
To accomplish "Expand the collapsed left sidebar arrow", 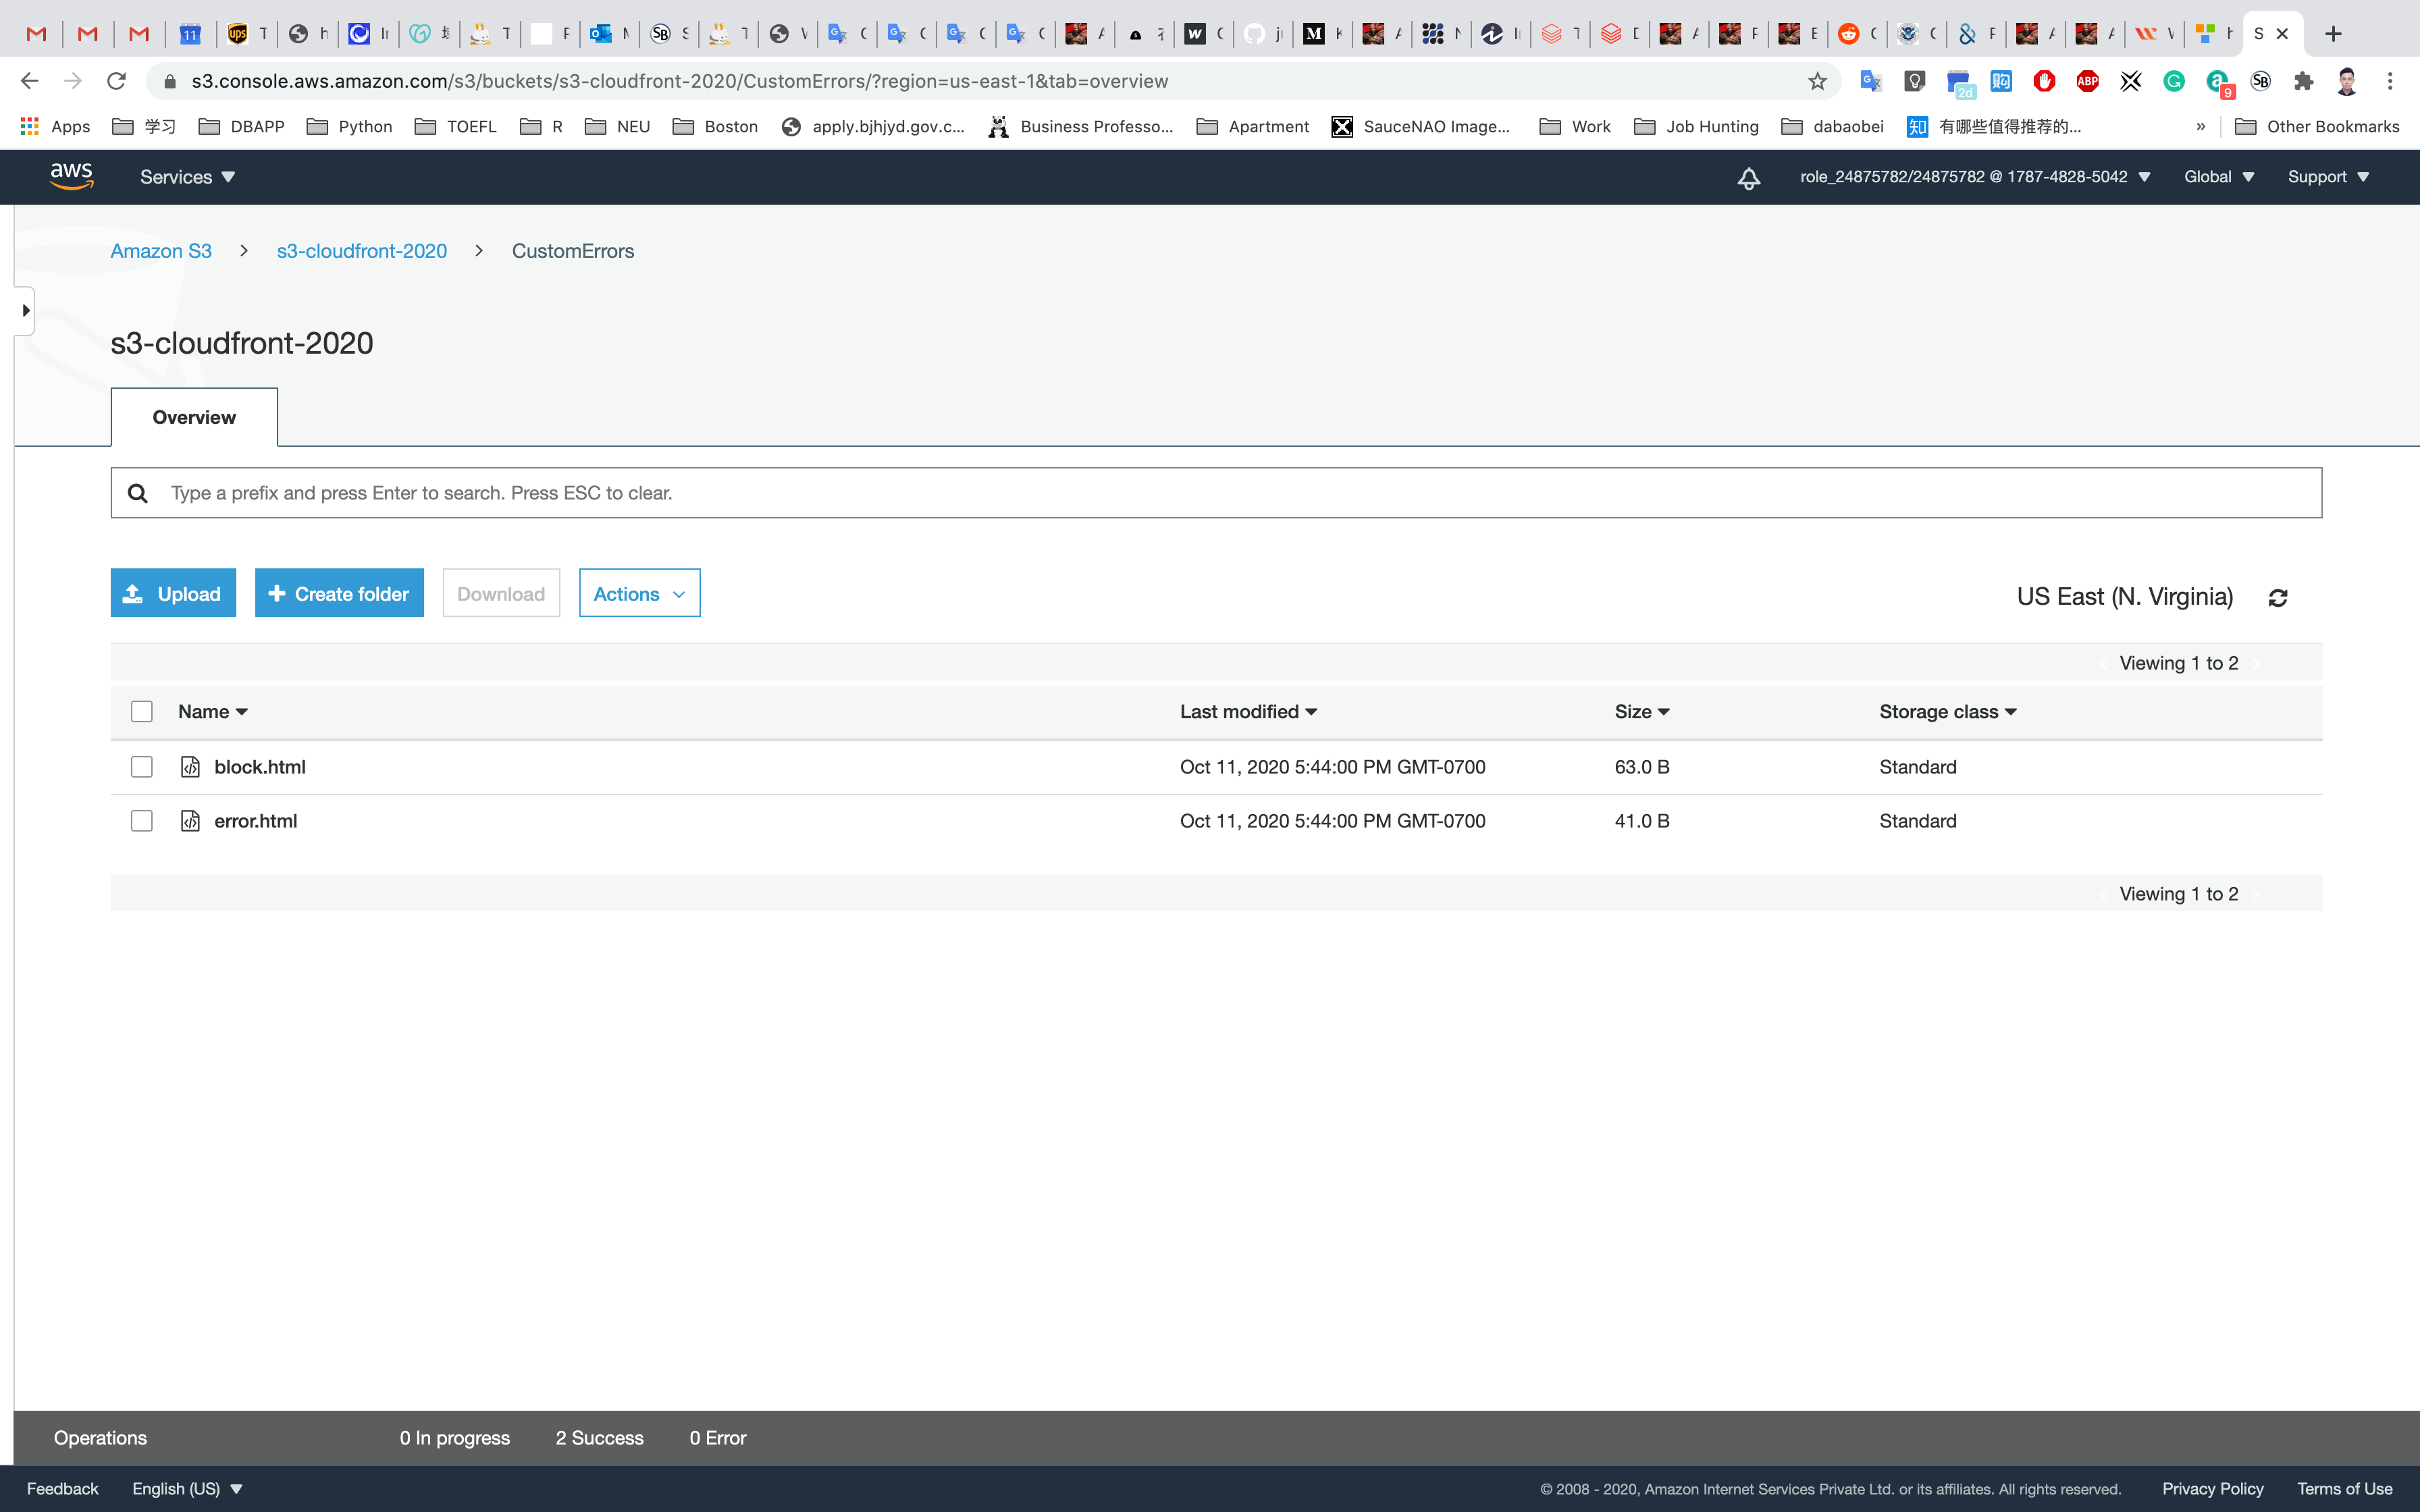I will (25, 311).
